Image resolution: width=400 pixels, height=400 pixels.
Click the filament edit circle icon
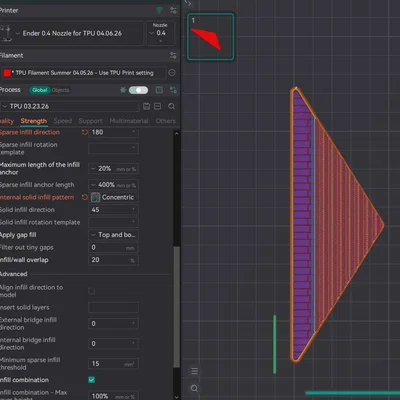[x=172, y=73]
